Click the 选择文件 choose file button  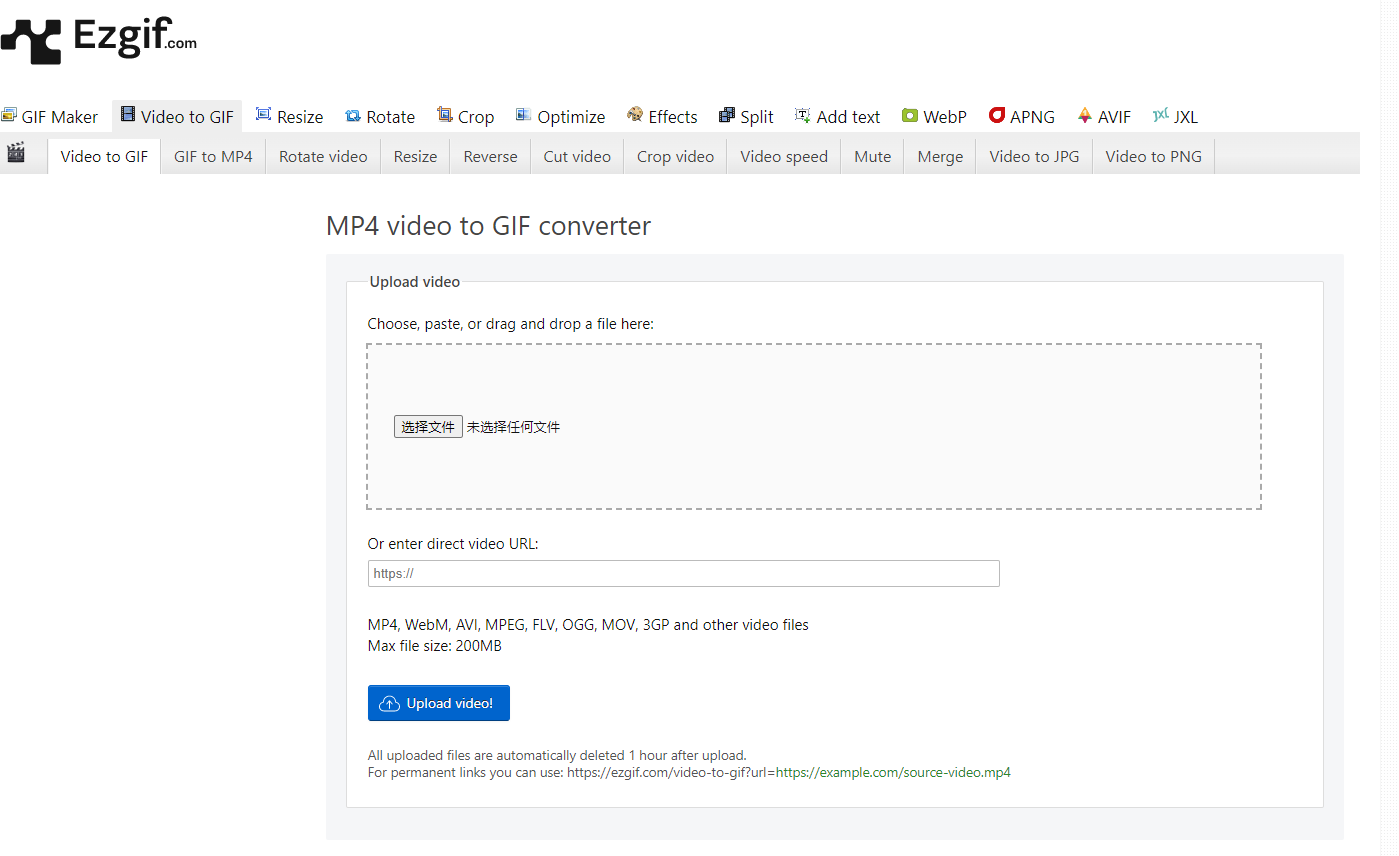(428, 427)
